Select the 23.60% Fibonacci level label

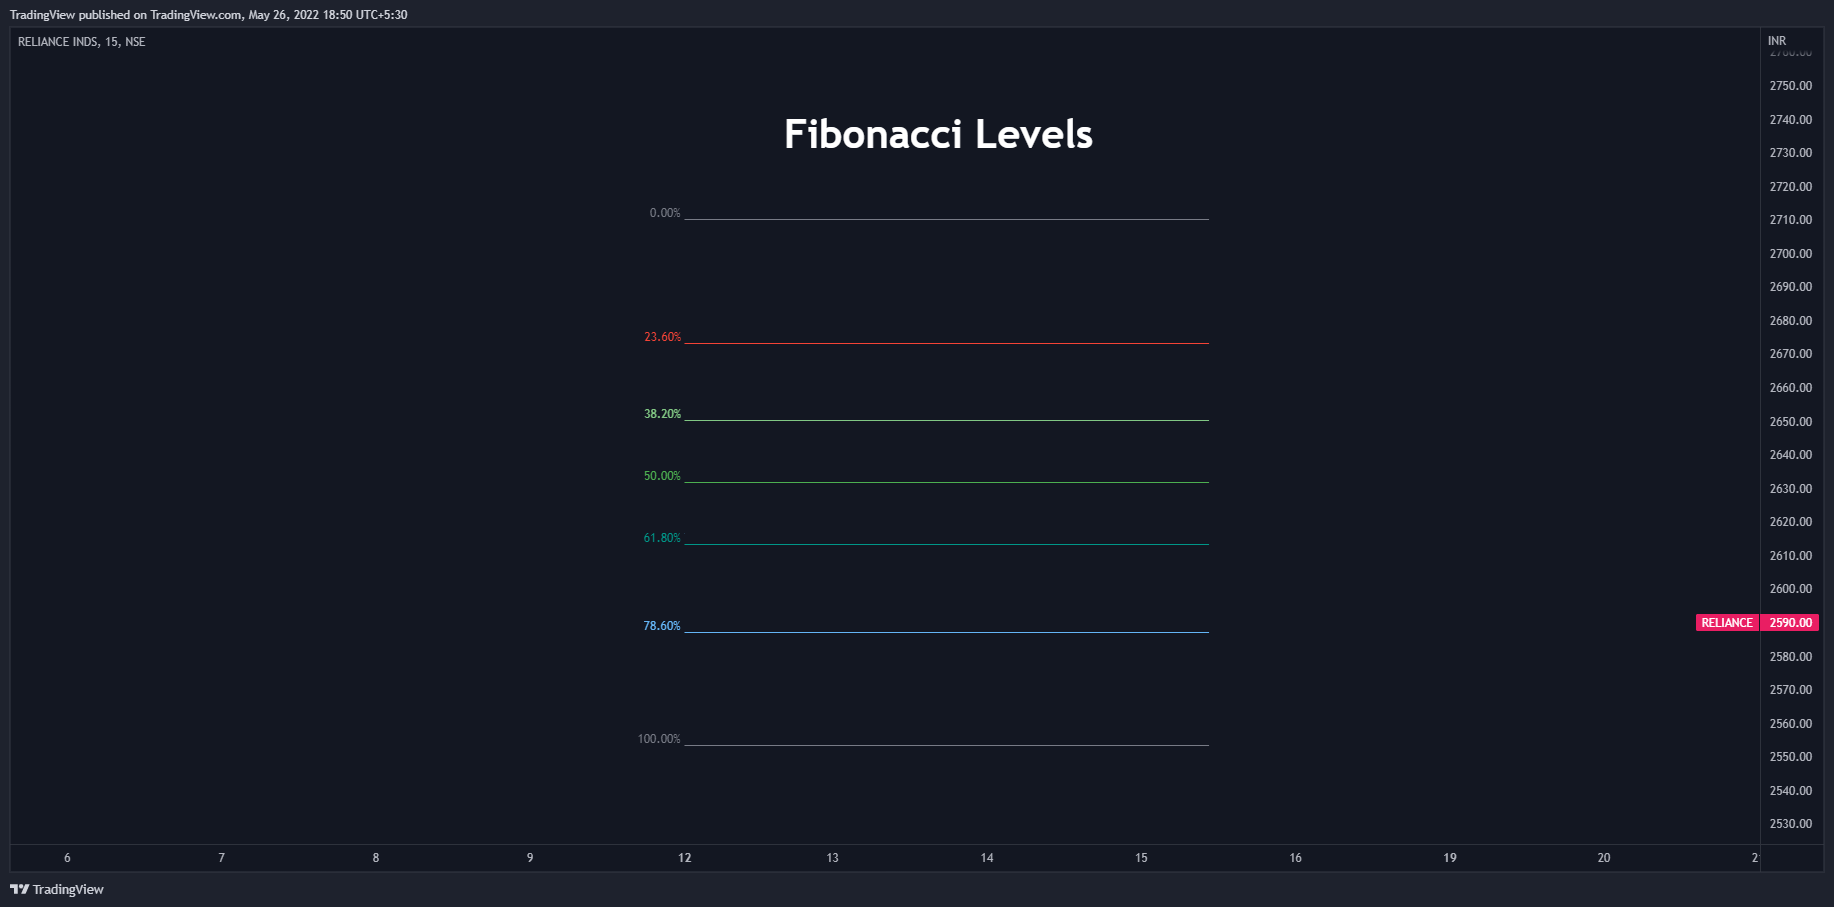(x=662, y=337)
